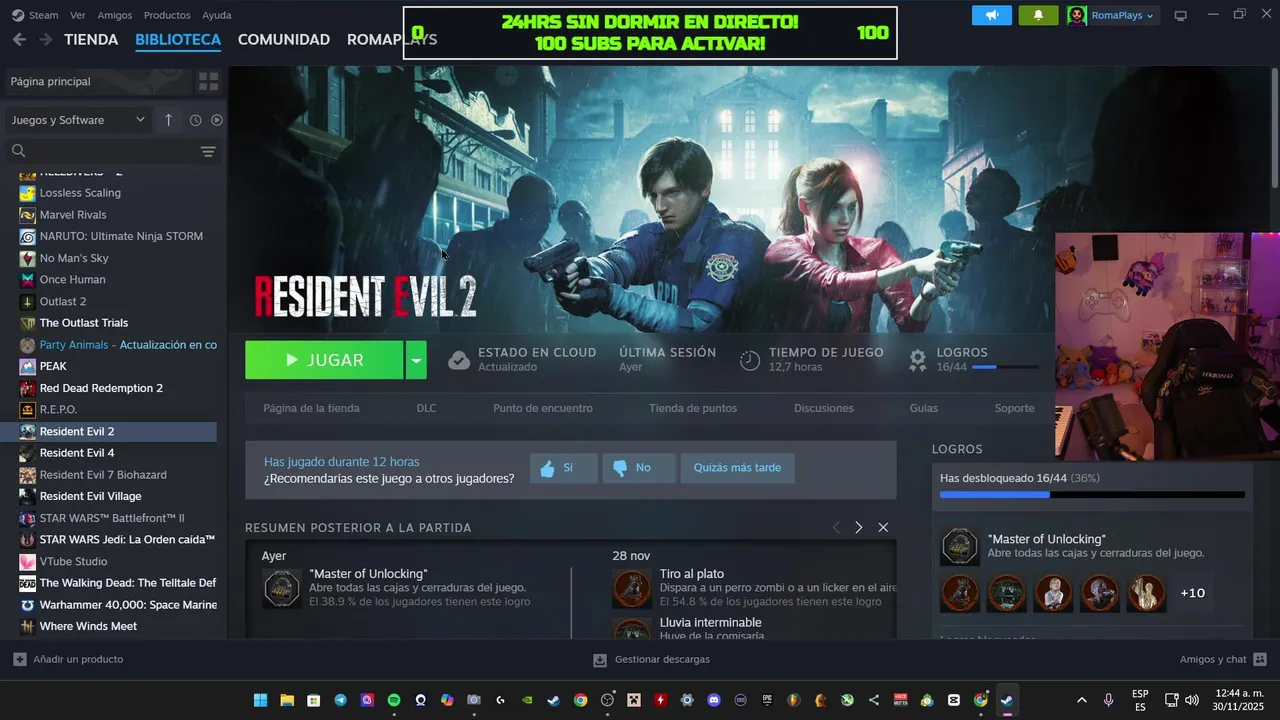Screen dimensions: 1280x720
Task: Recommend the game with Sí thumbs-up
Action: [x=564, y=468]
